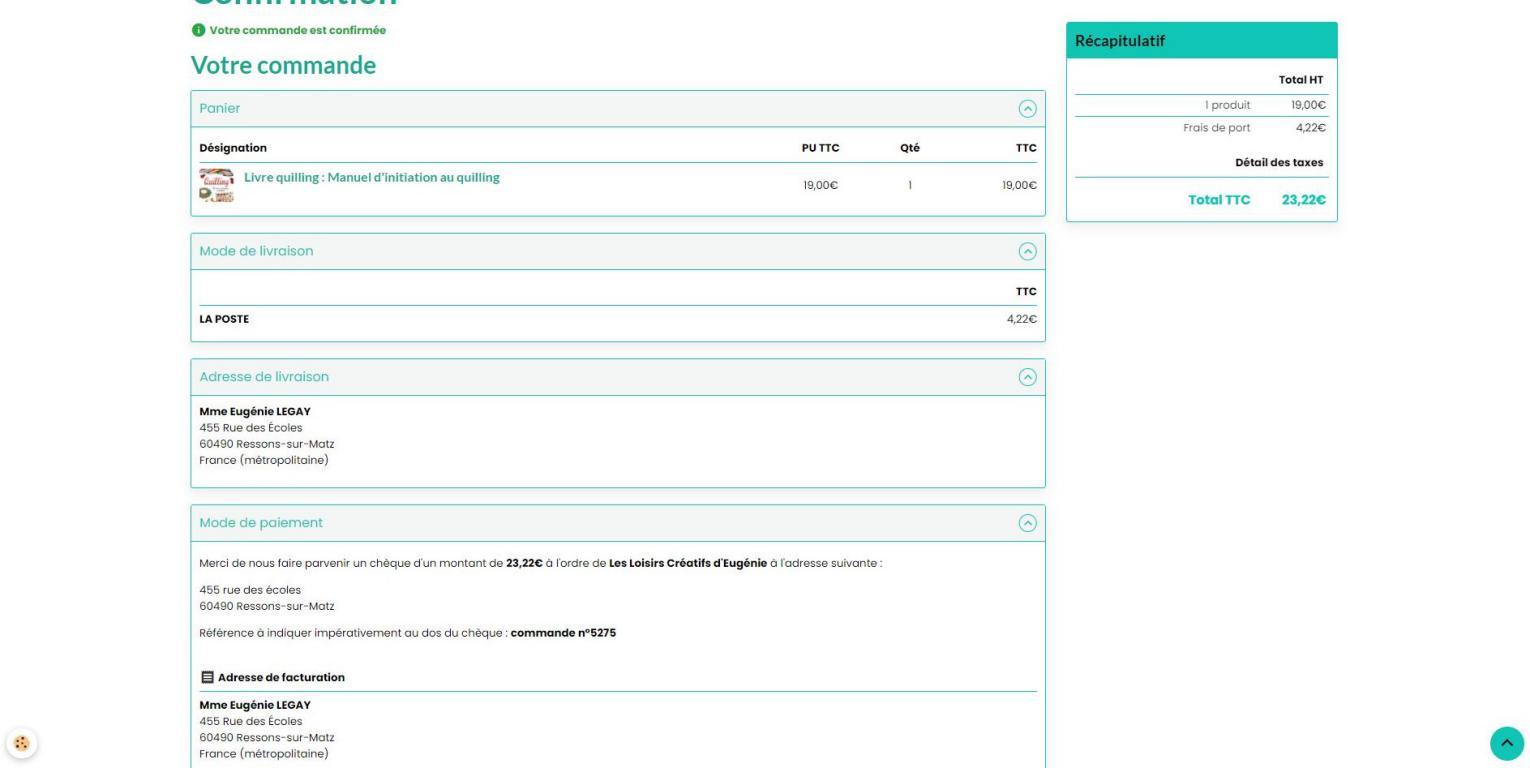Screen dimensions: 1530x768
Task: Click the confirmation info icon
Action: click(198, 30)
